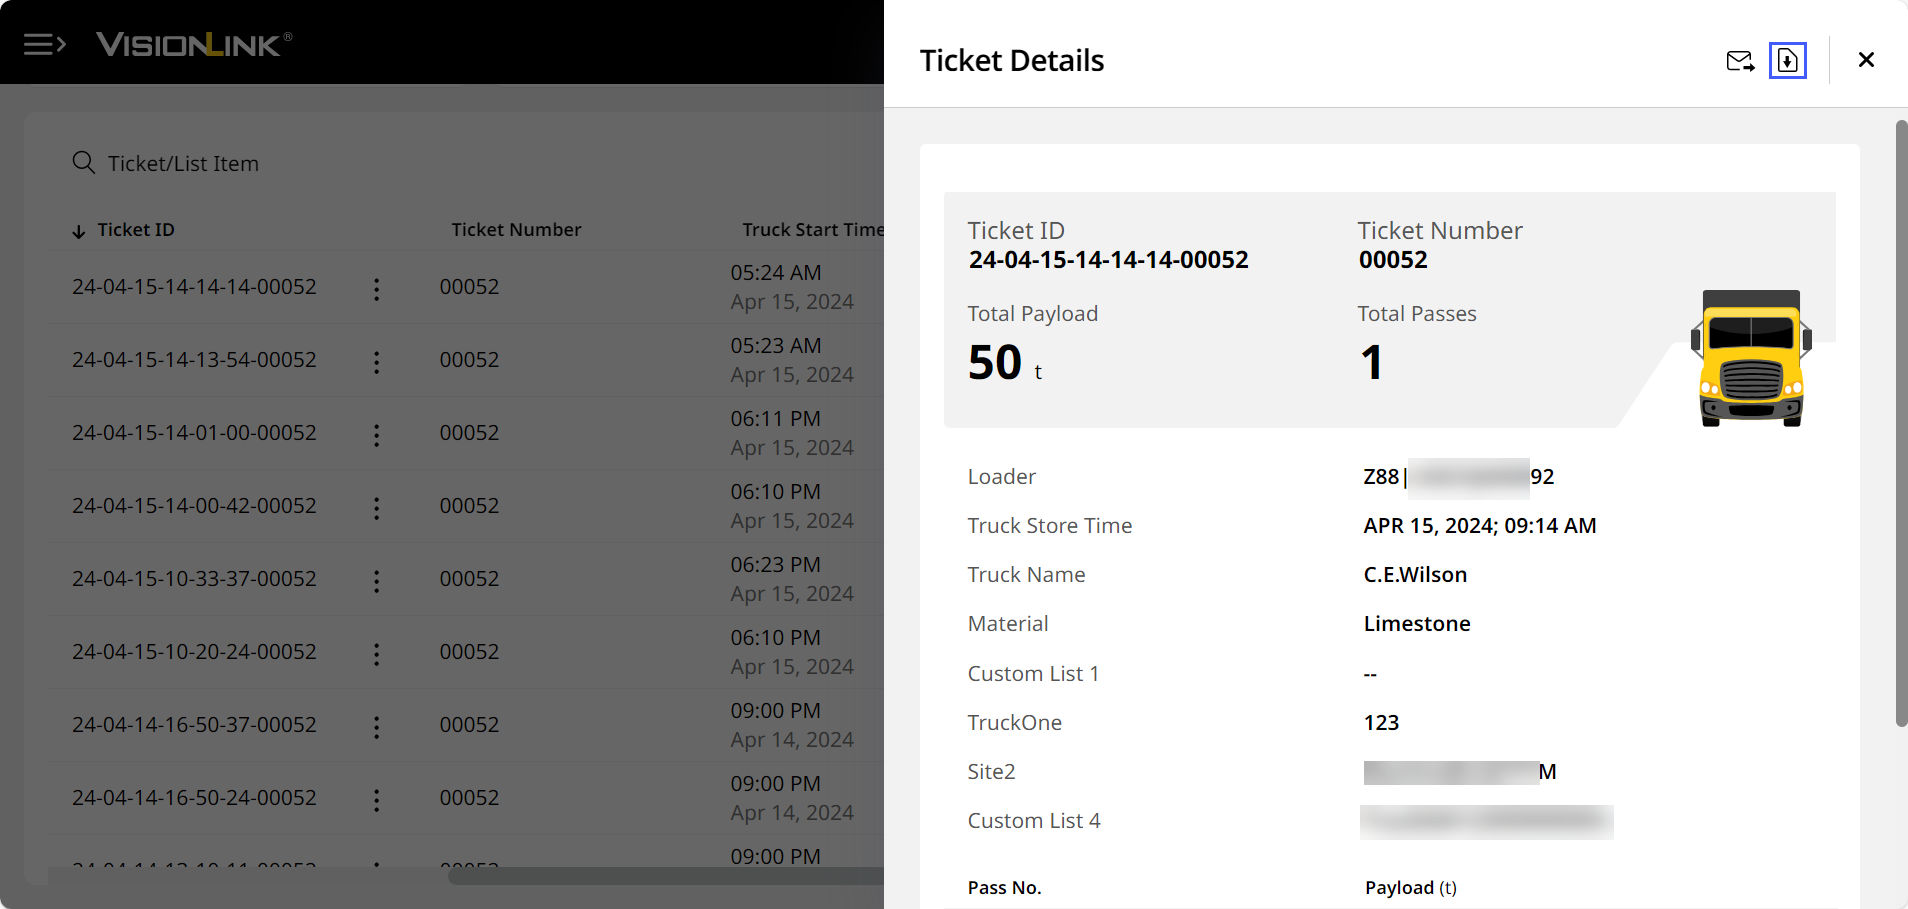Click the Ticket Number column header

516,230
